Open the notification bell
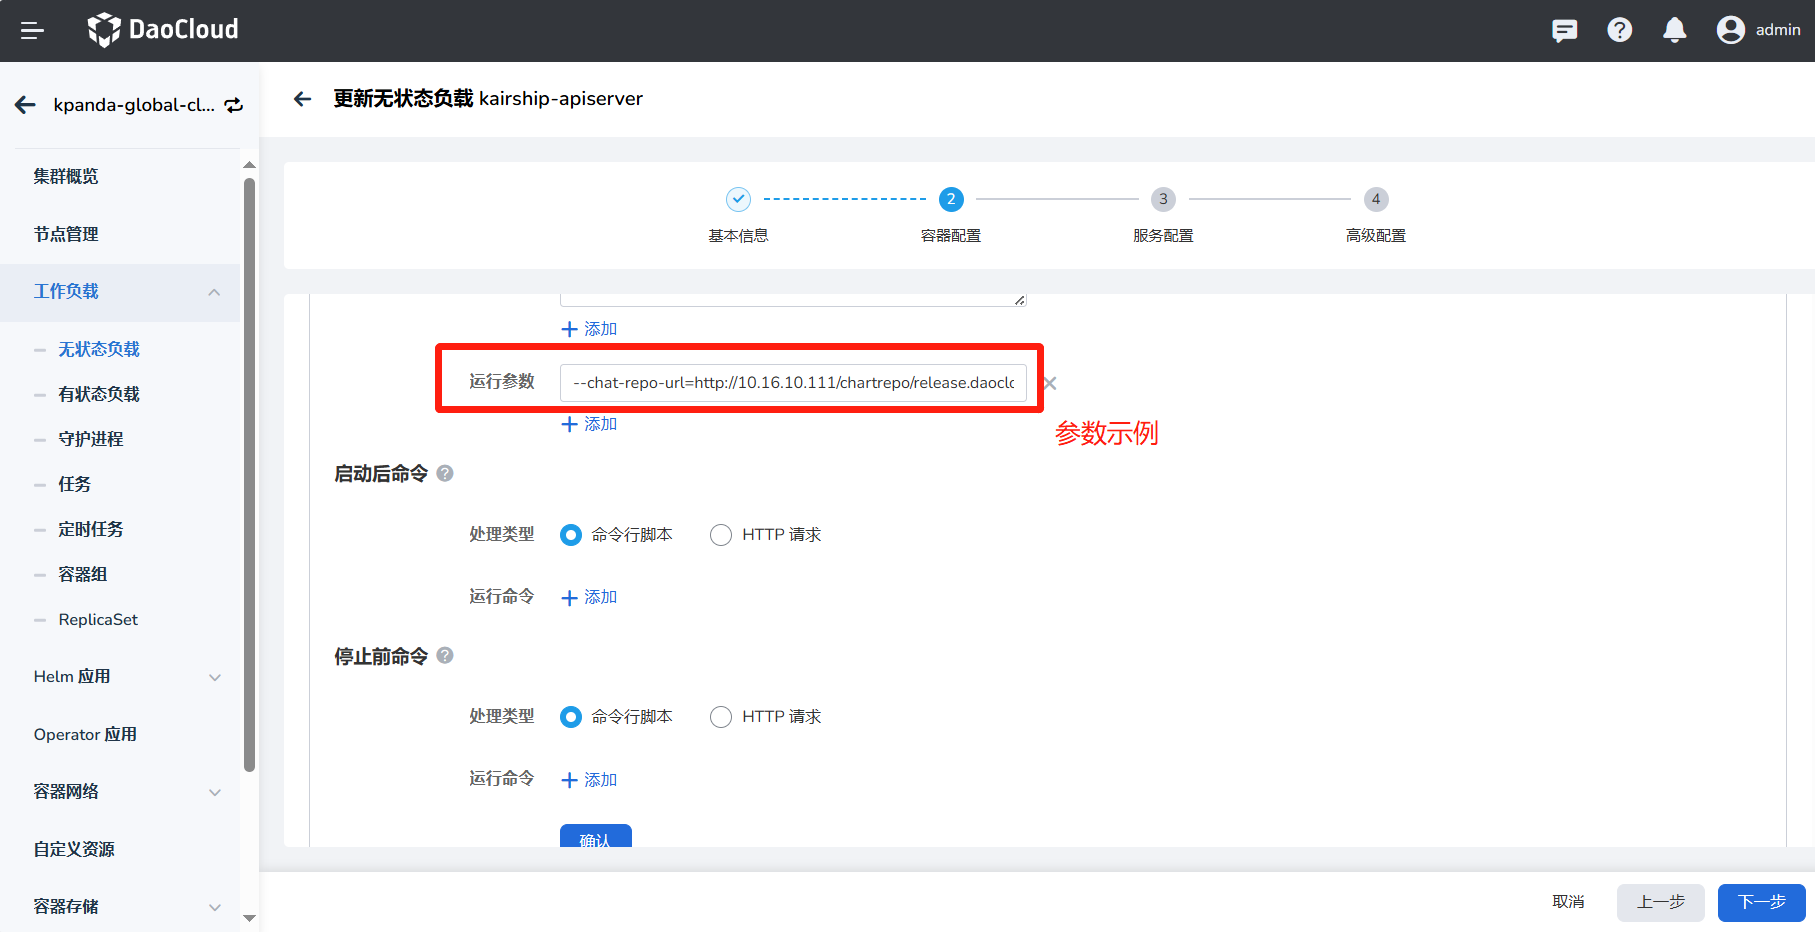Image resolution: width=1815 pixels, height=932 pixels. point(1674,30)
